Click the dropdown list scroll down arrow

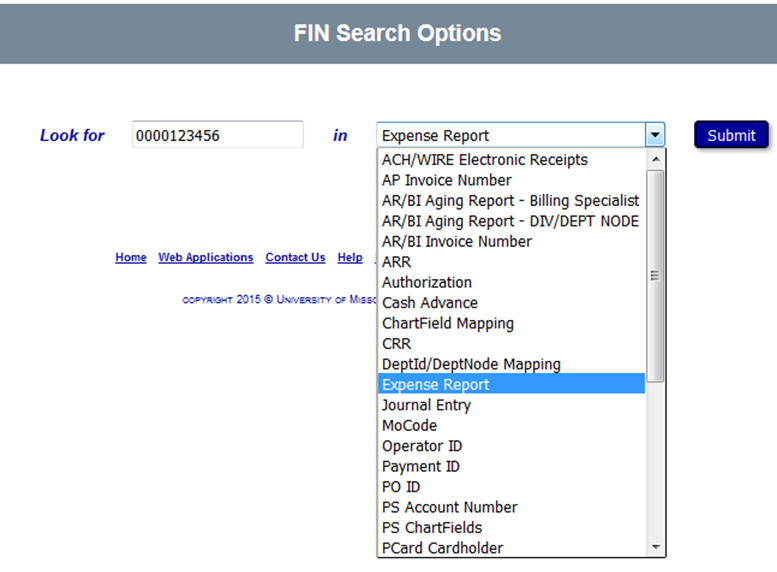pyautogui.click(x=656, y=547)
